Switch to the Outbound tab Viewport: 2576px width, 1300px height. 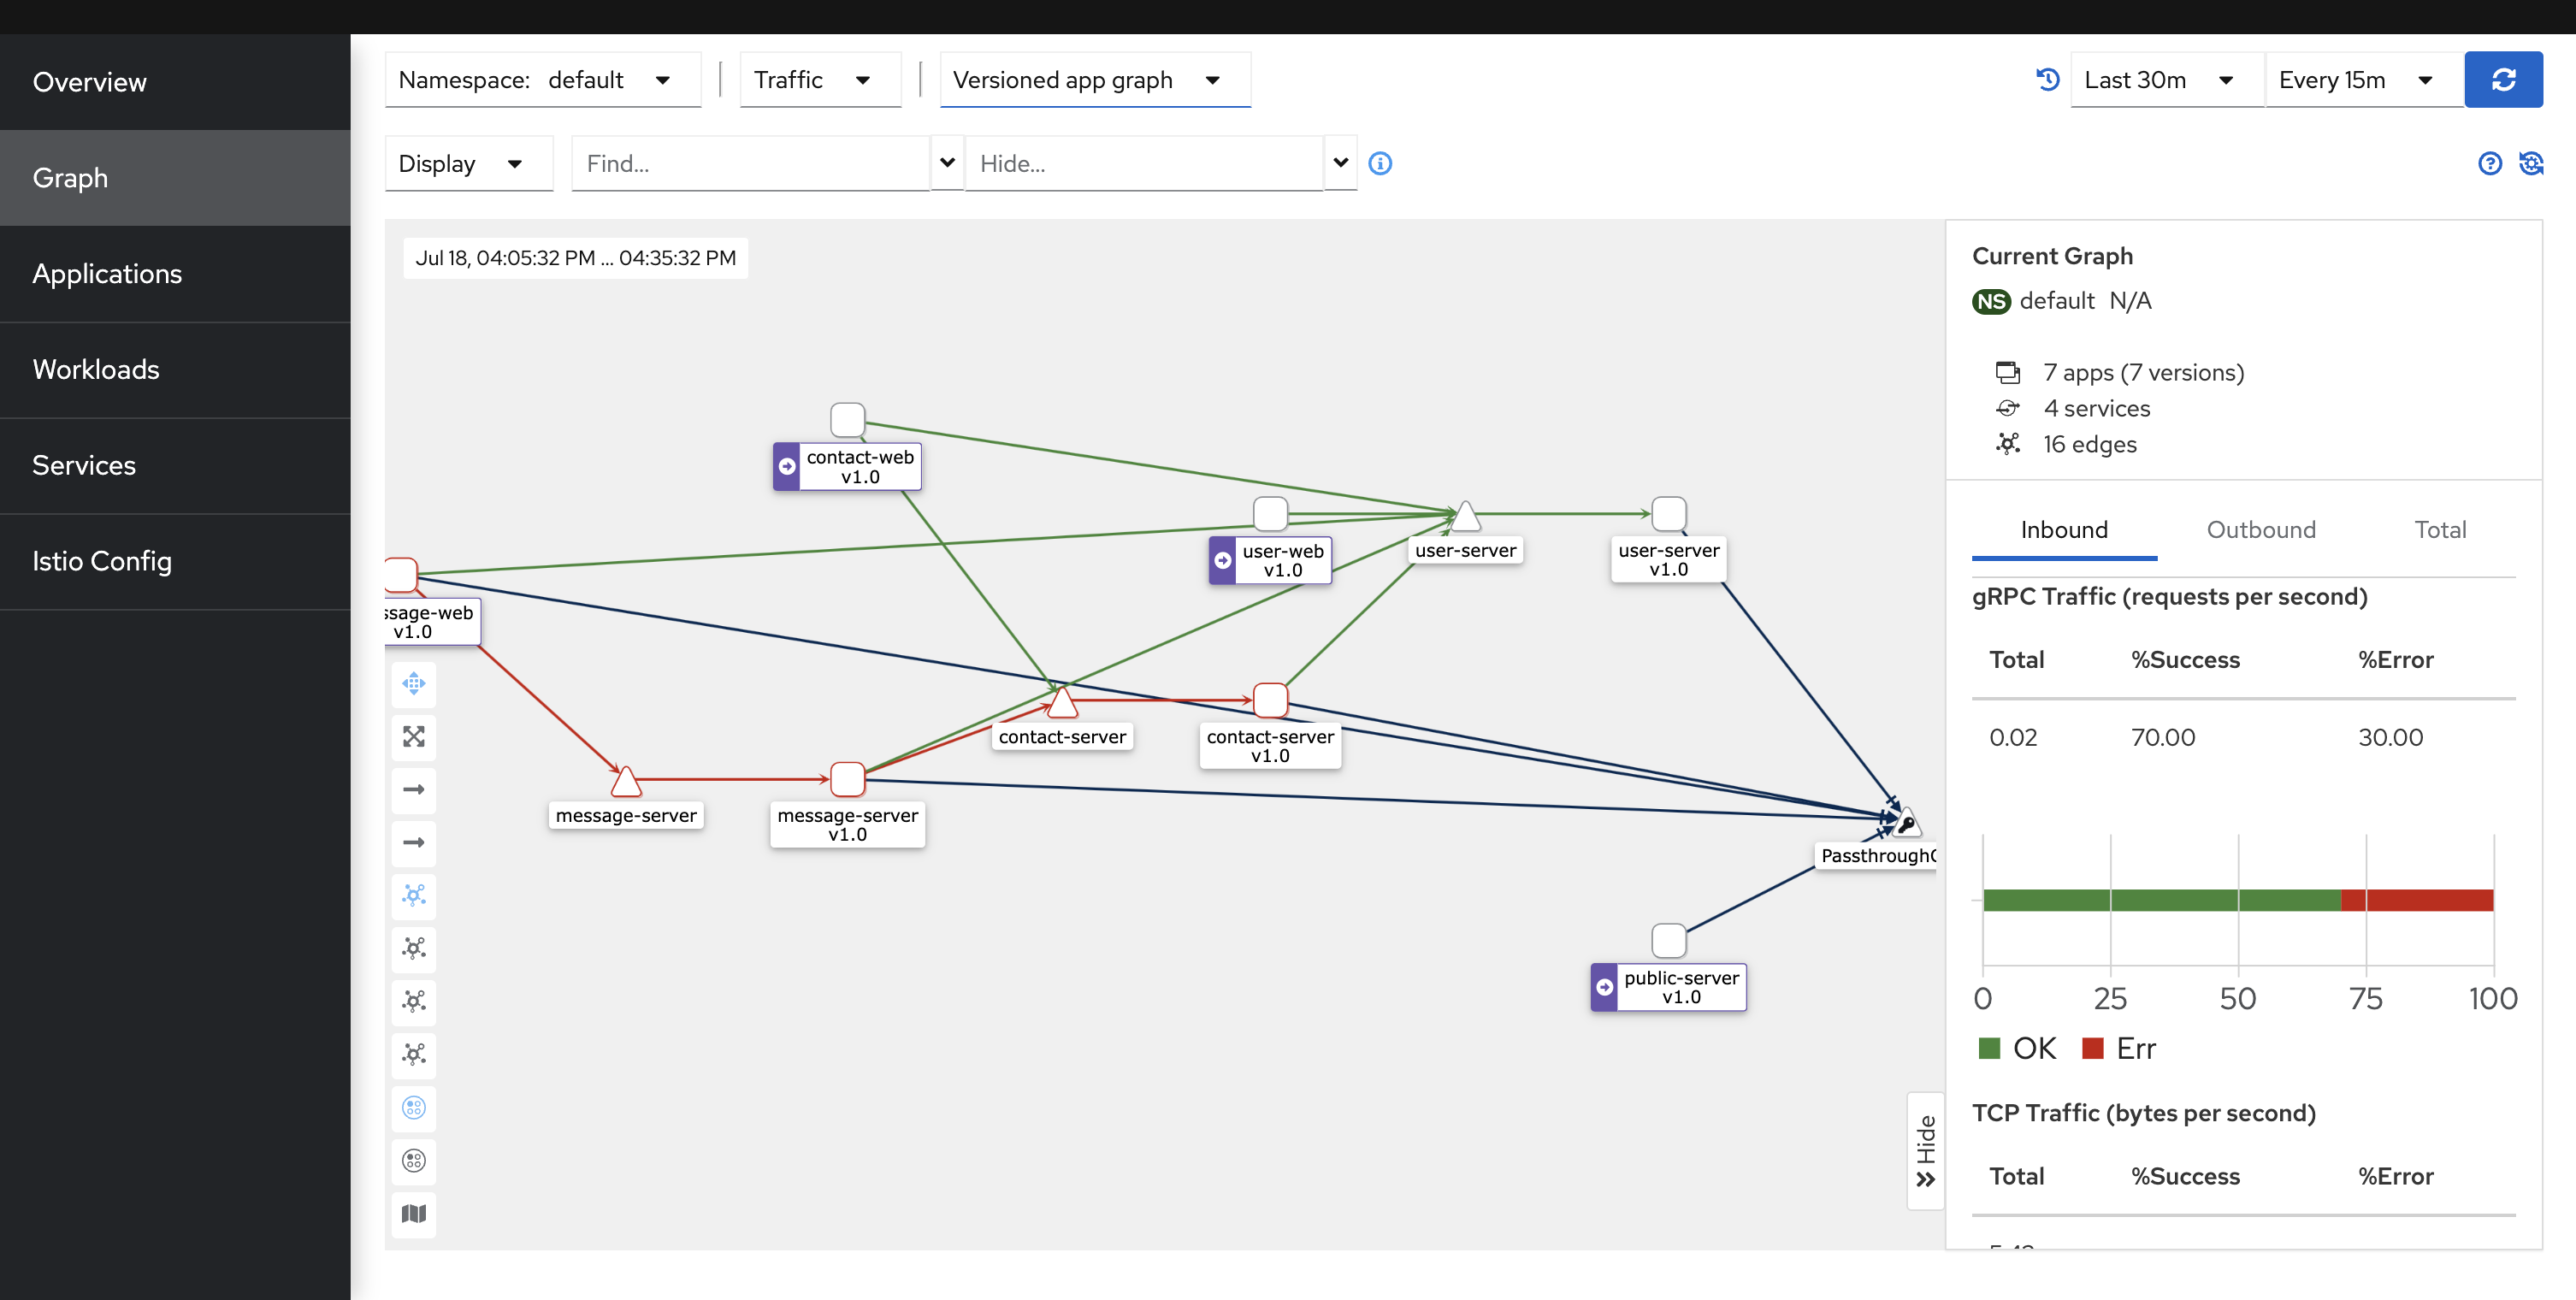pyautogui.click(x=2261, y=530)
